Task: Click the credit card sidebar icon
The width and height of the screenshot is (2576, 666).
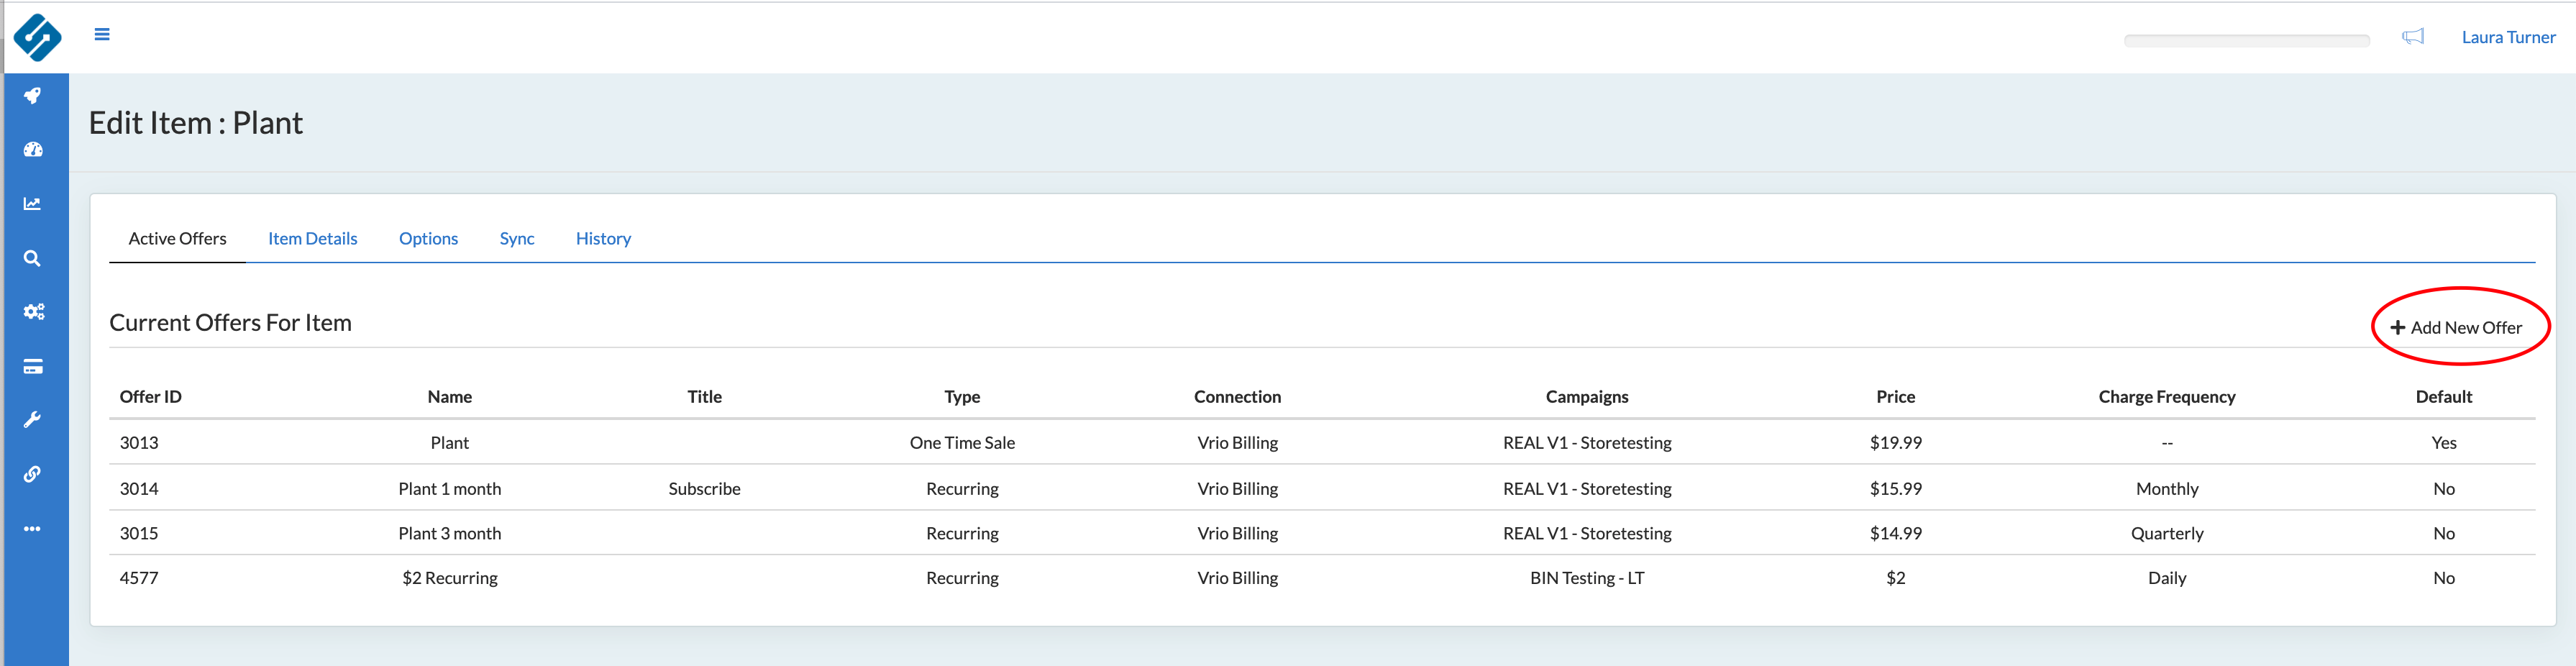Action: click(x=33, y=367)
